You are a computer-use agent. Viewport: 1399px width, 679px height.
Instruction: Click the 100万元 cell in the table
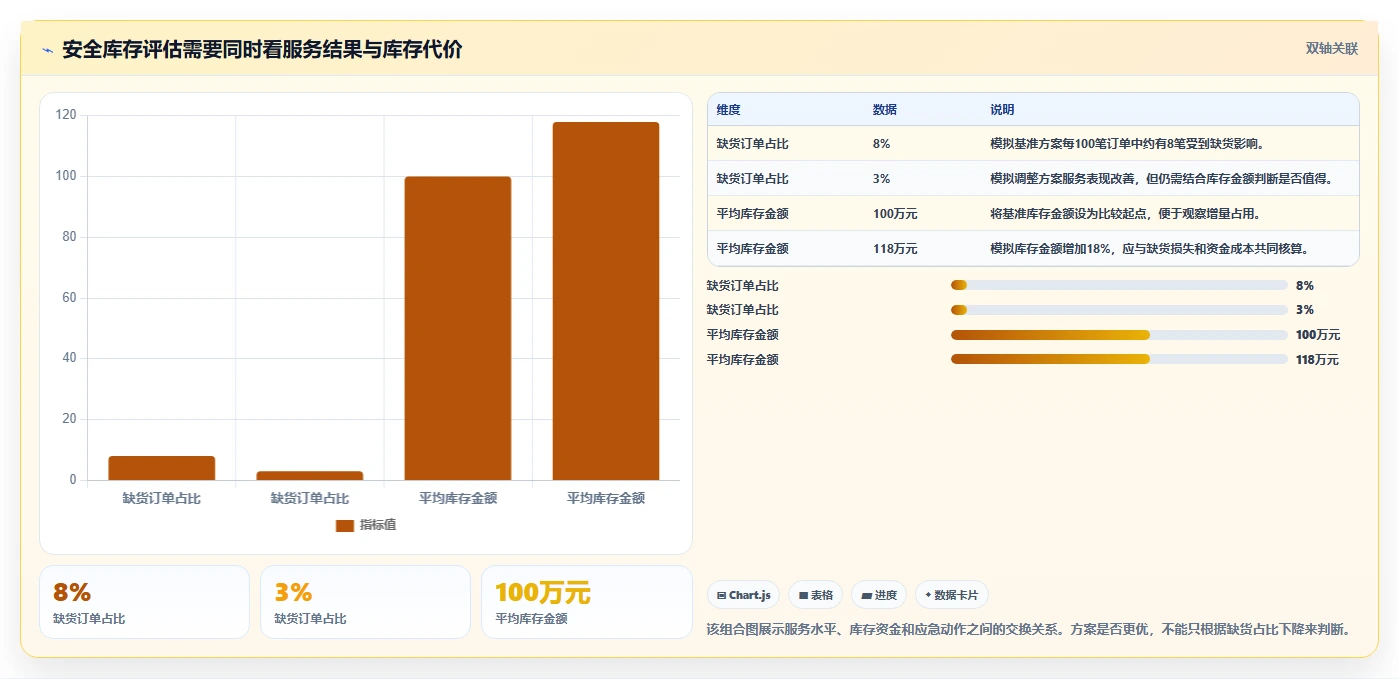point(895,214)
